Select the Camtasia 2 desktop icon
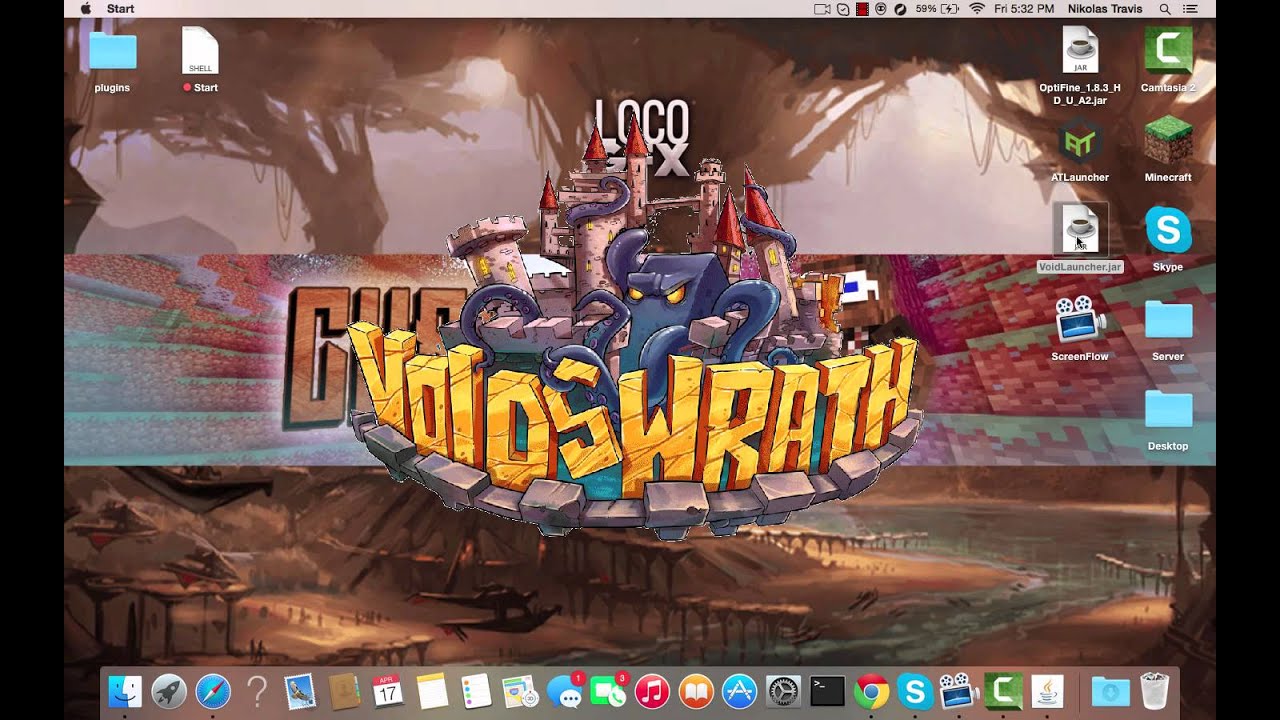1280x720 pixels. point(1168,50)
